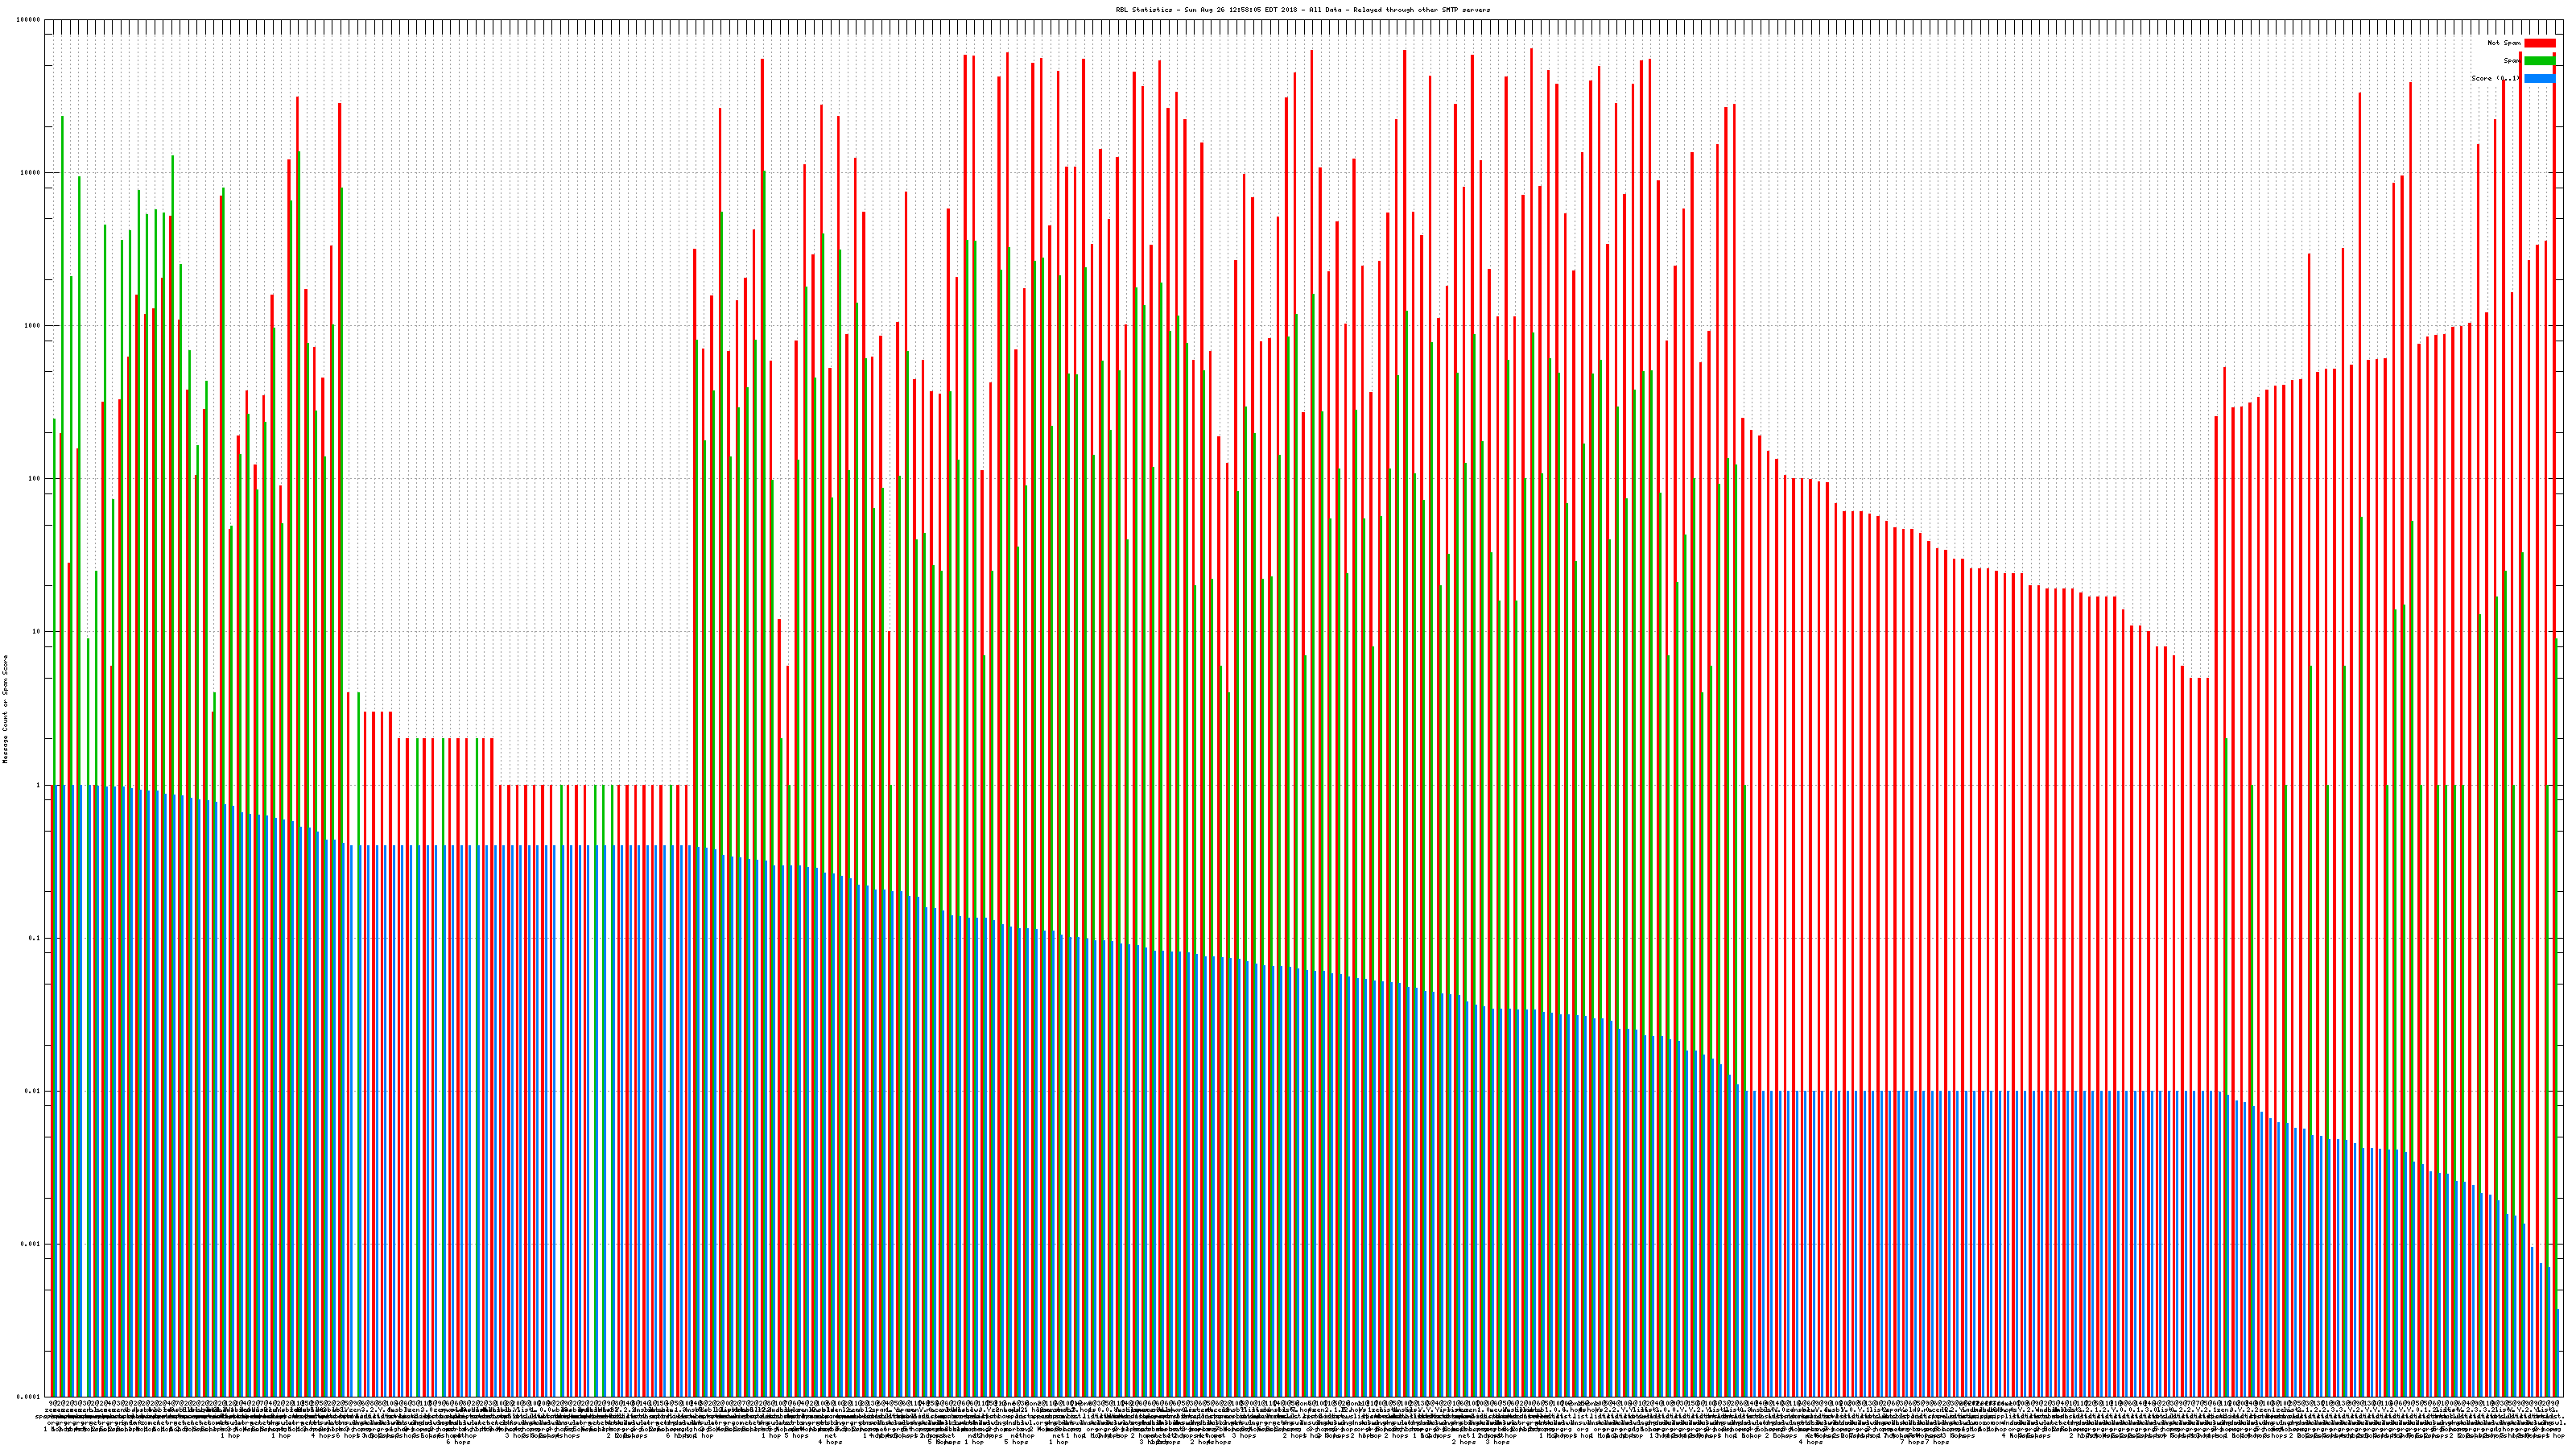
Task: Click the RBL Statistics chart title
Action: tap(1302, 10)
